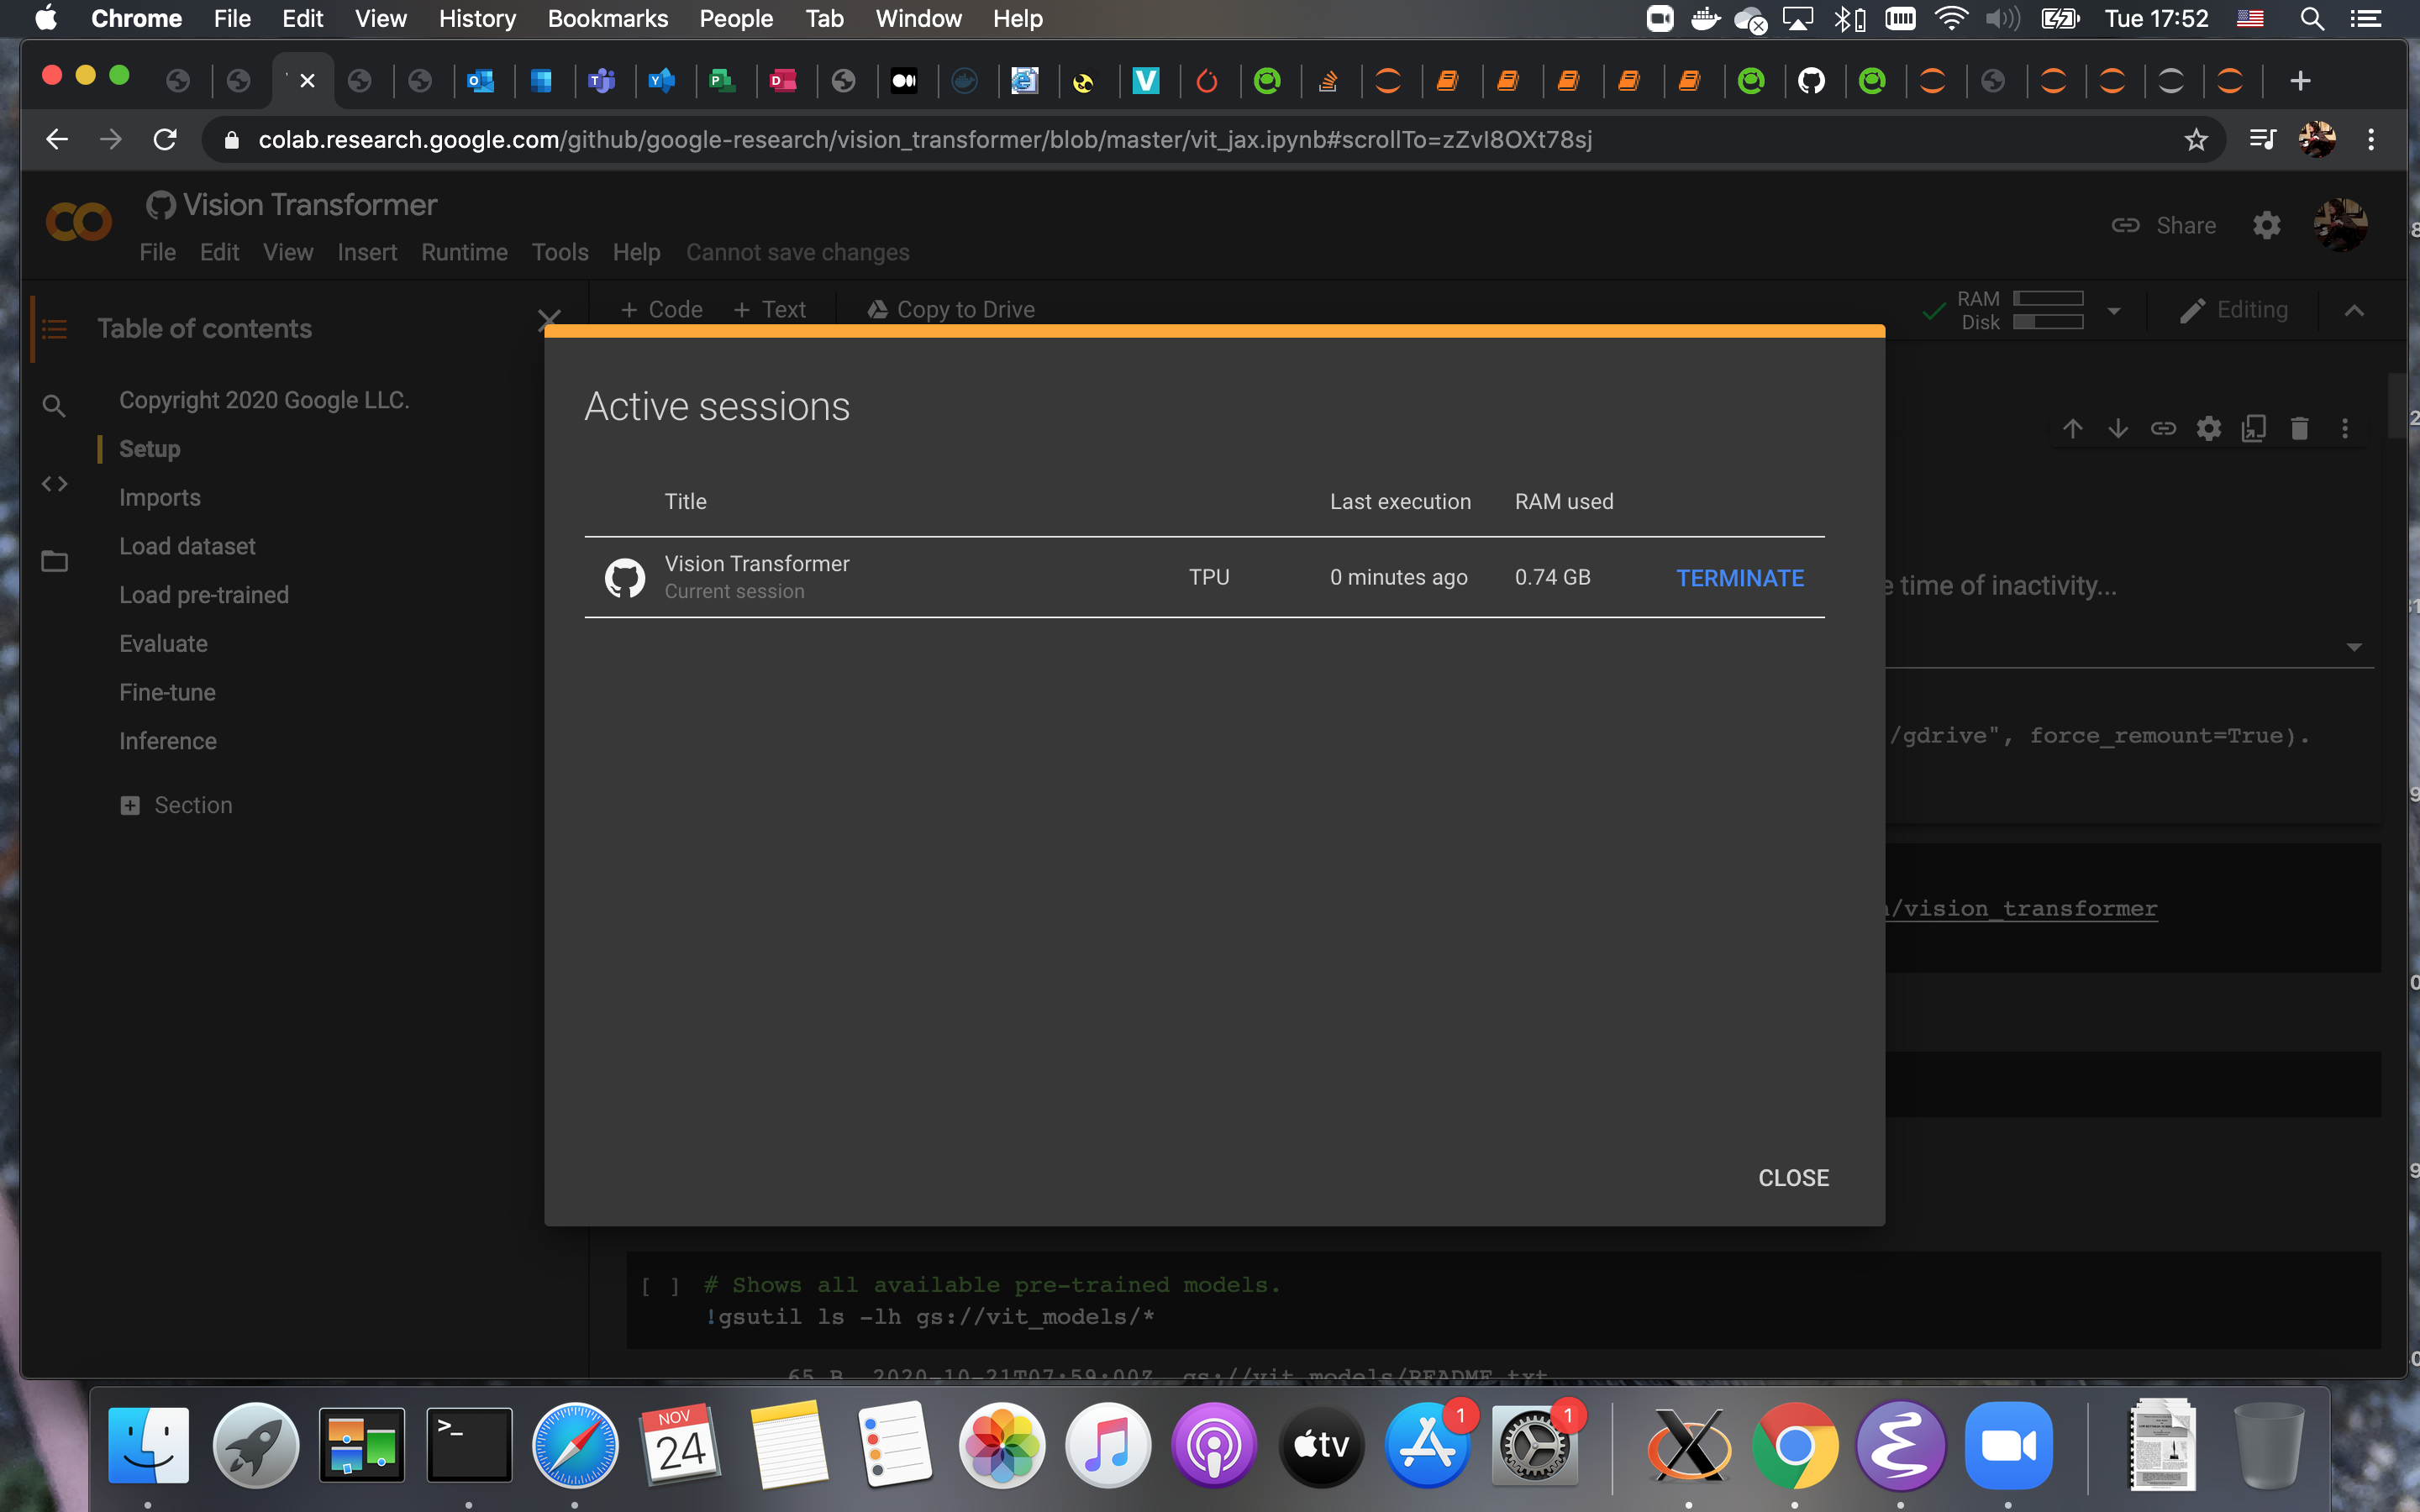Jump to Evaluate section
Screen dimensions: 2420x1512
tap(163, 644)
